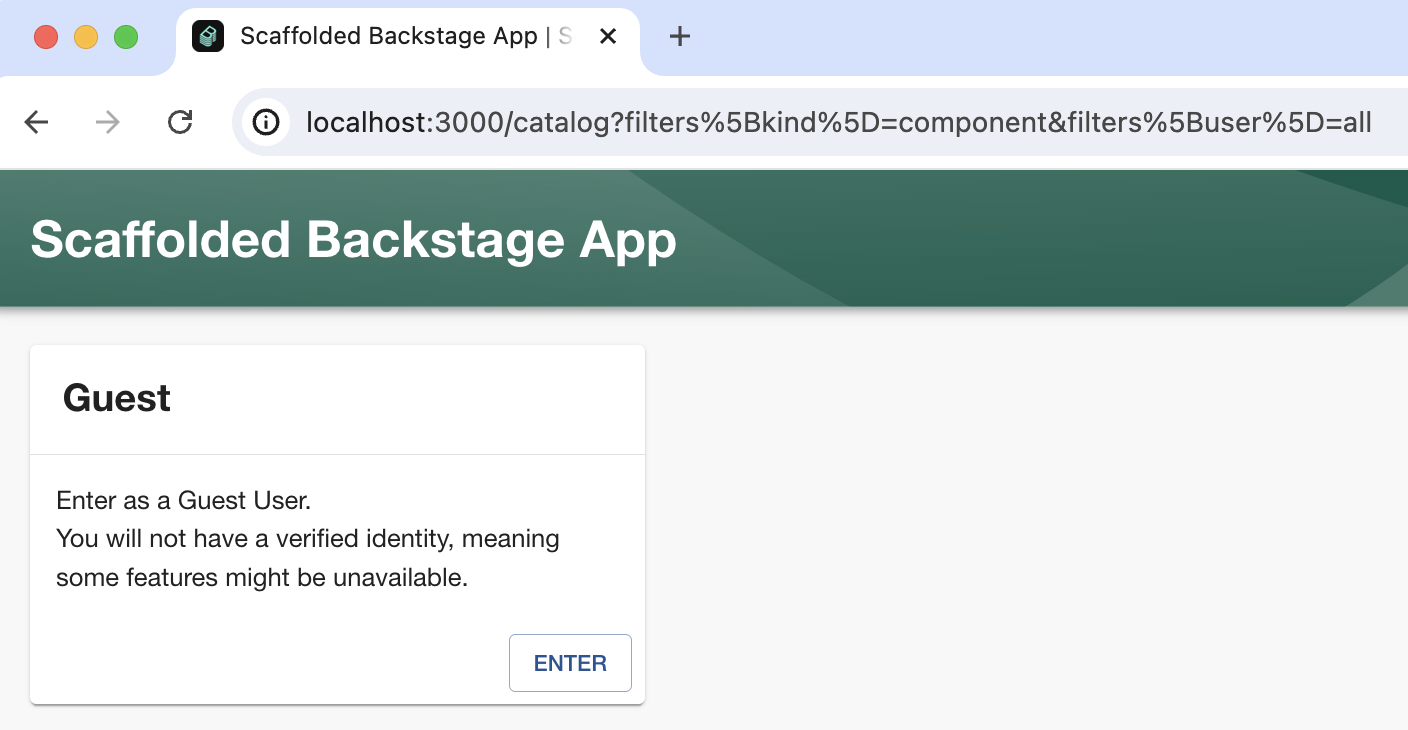1408x730 pixels.
Task: Click the 'Enter as a Guest User.' text
Action: [184, 500]
